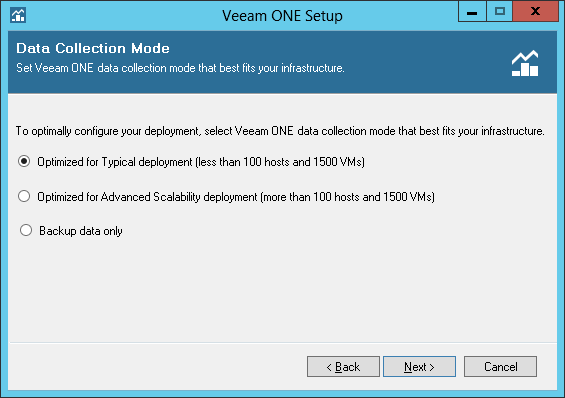Viewport: 565px width, 398px height.
Task: Go back using the Back button
Action: click(x=343, y=367)
